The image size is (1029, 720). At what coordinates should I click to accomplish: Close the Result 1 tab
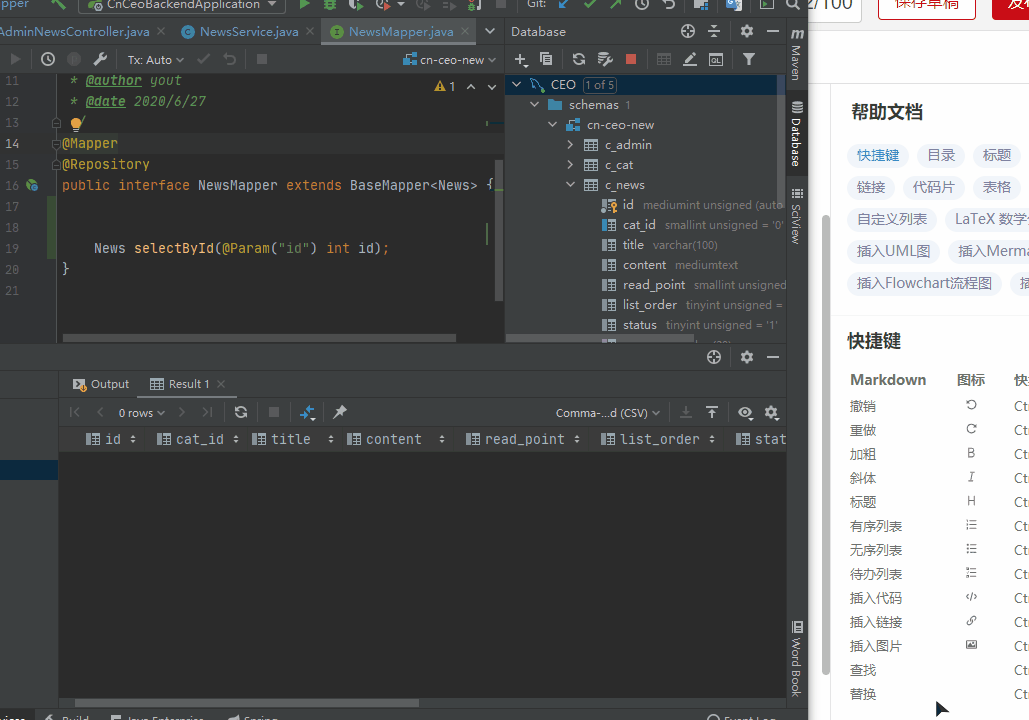(x=221, y=384)
